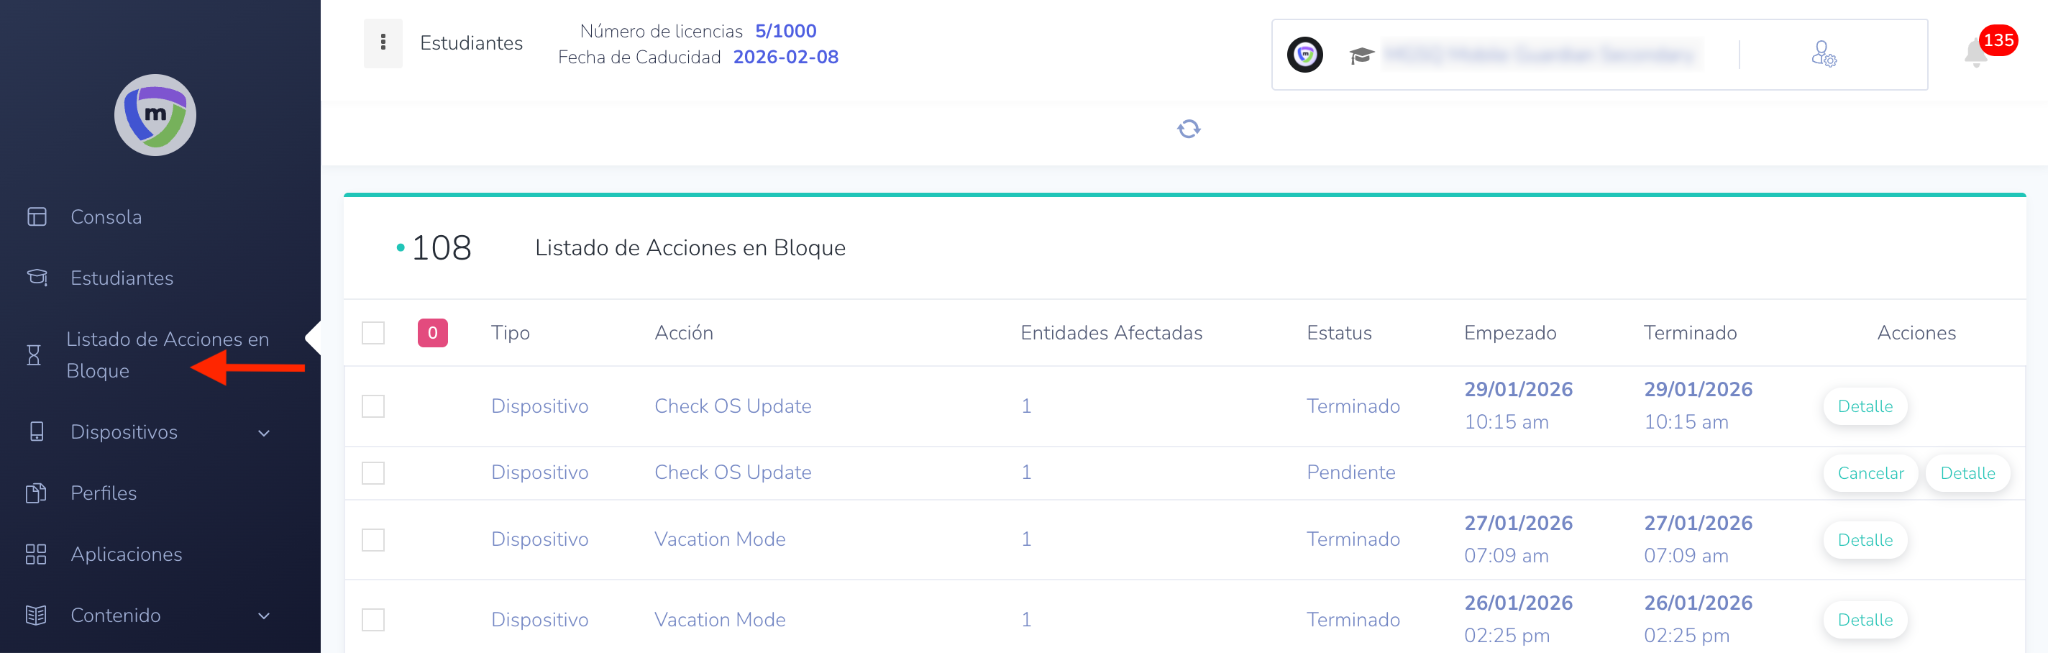Click the notification bell icon
Image resolution: width=2048 pixels, height=653 pixels.
pos(1976,54)
